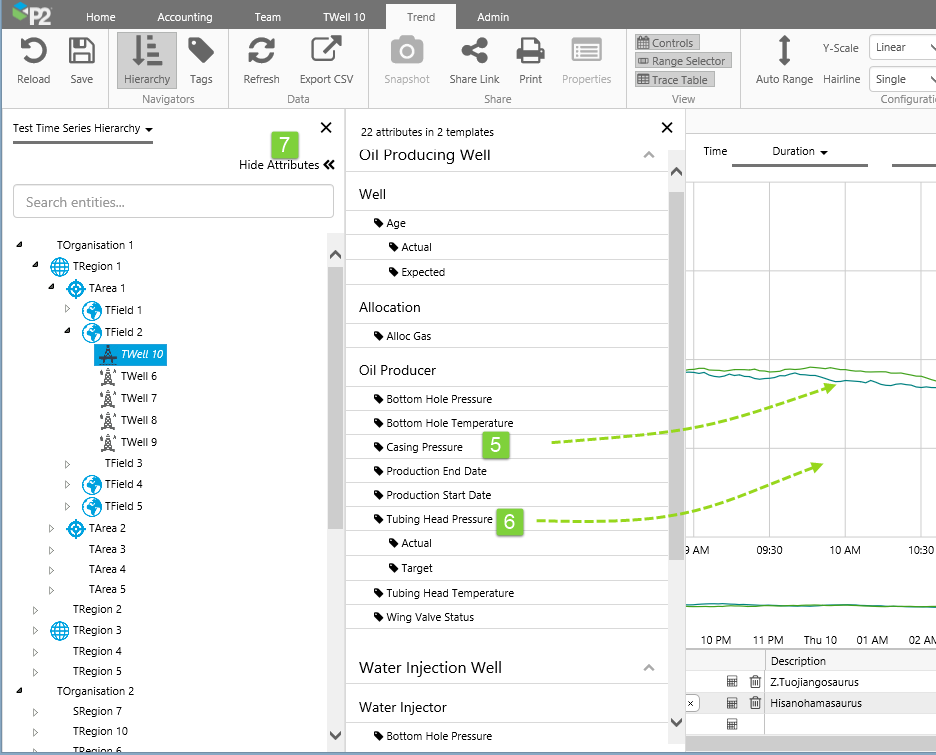The width and height of the screenshot is (936, 755).
Task: Export data with Export CSV icon
Action: coord(325,52)
